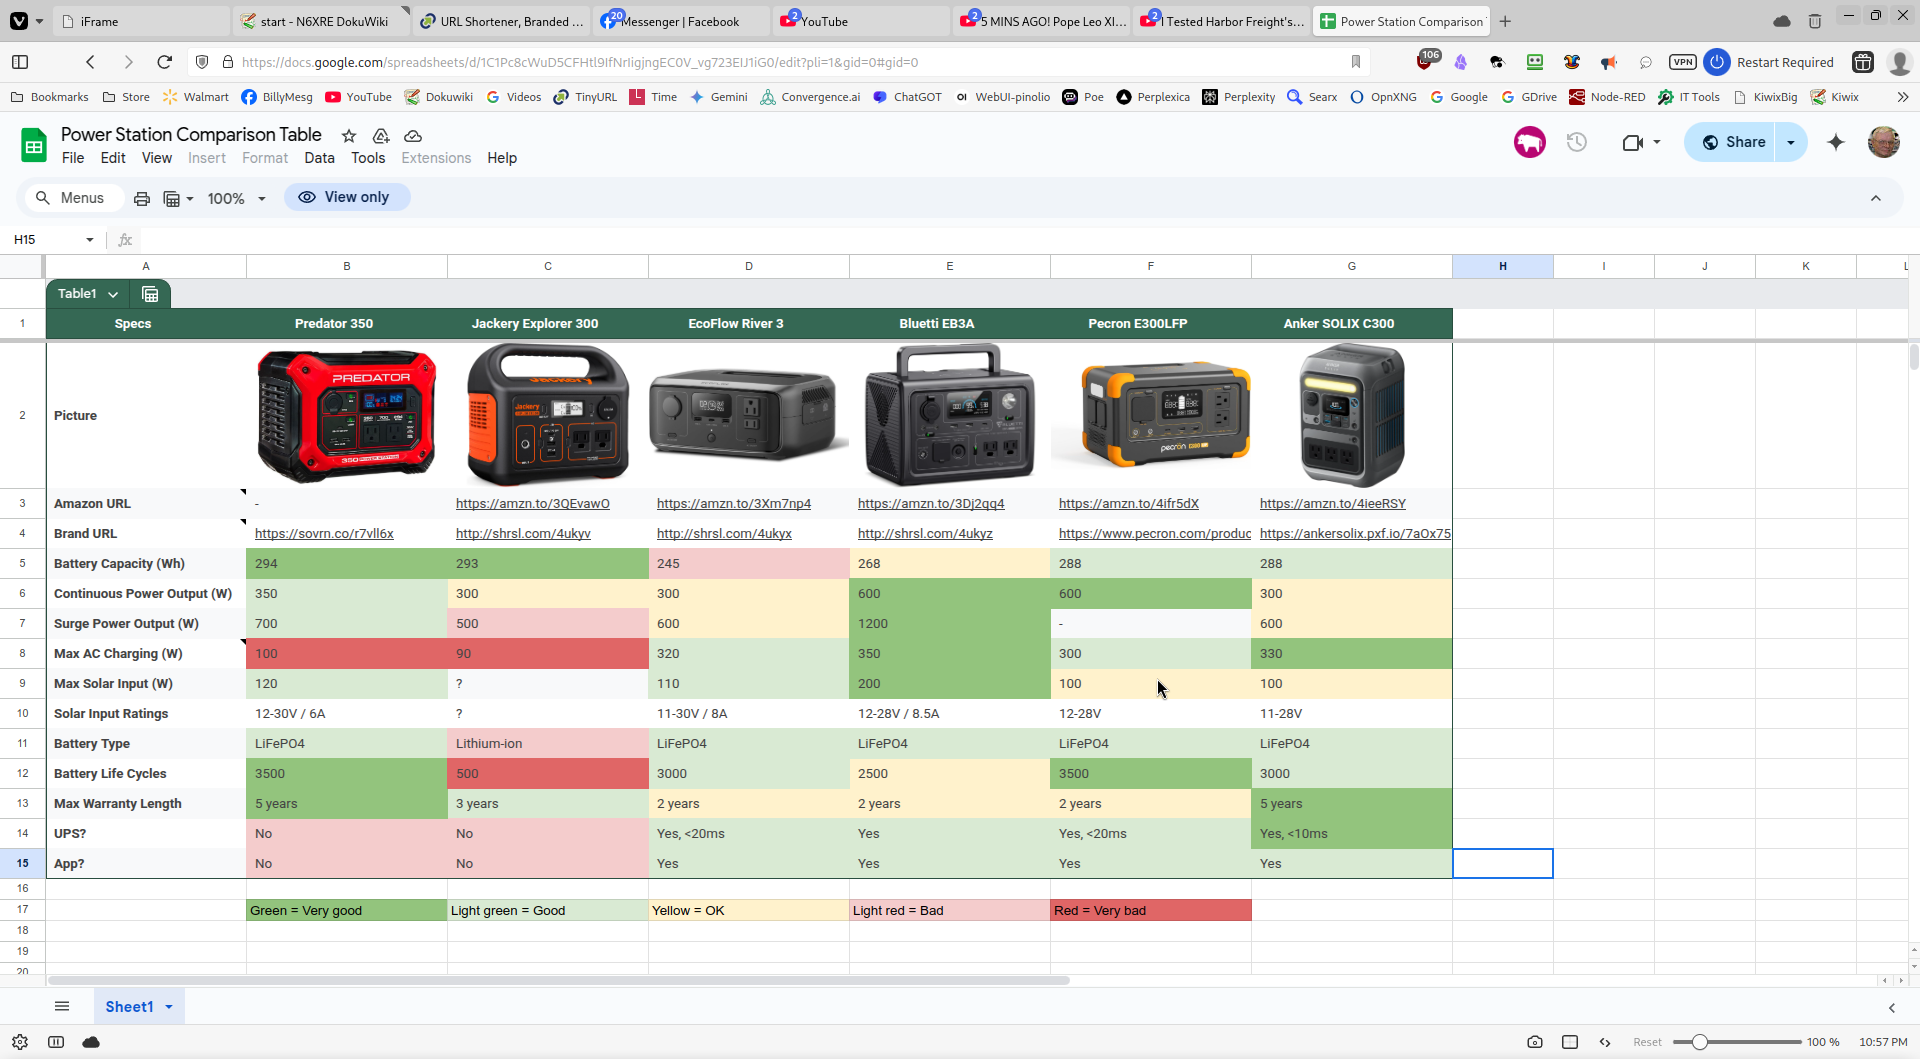This screenshot has width=1920, height=1059.
Task: Open the View menu
Action: [x=157, y=158]
